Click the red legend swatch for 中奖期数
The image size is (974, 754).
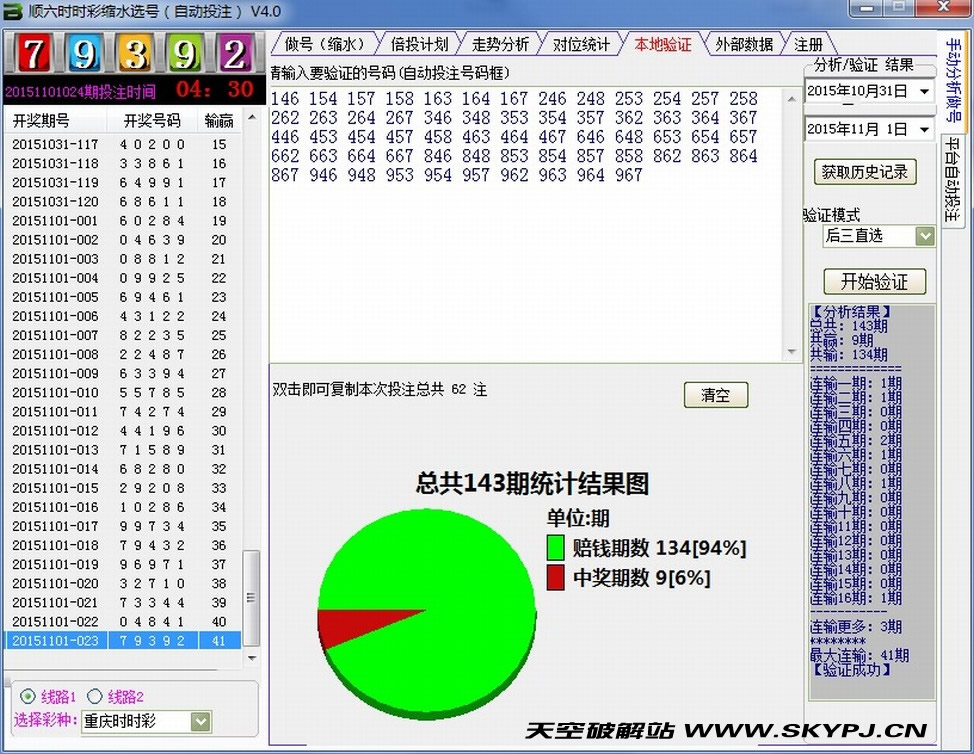556,578
